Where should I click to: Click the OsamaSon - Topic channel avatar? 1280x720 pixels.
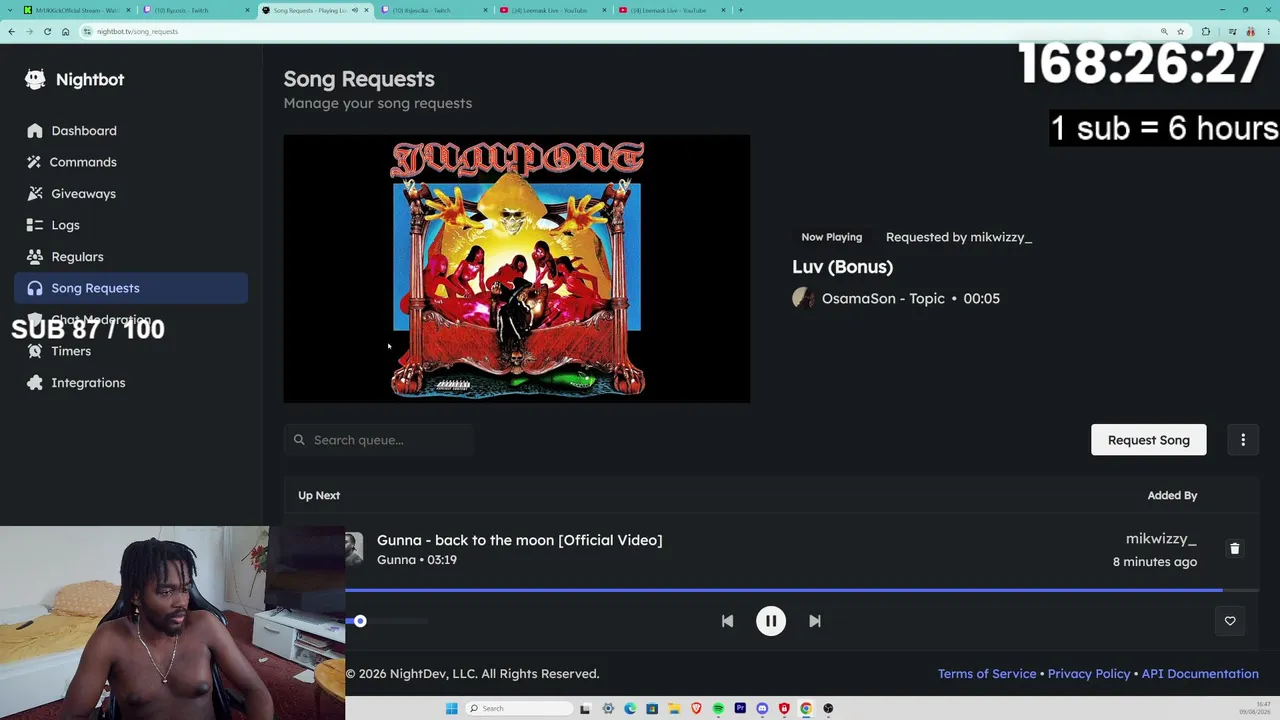pos(803,298)
